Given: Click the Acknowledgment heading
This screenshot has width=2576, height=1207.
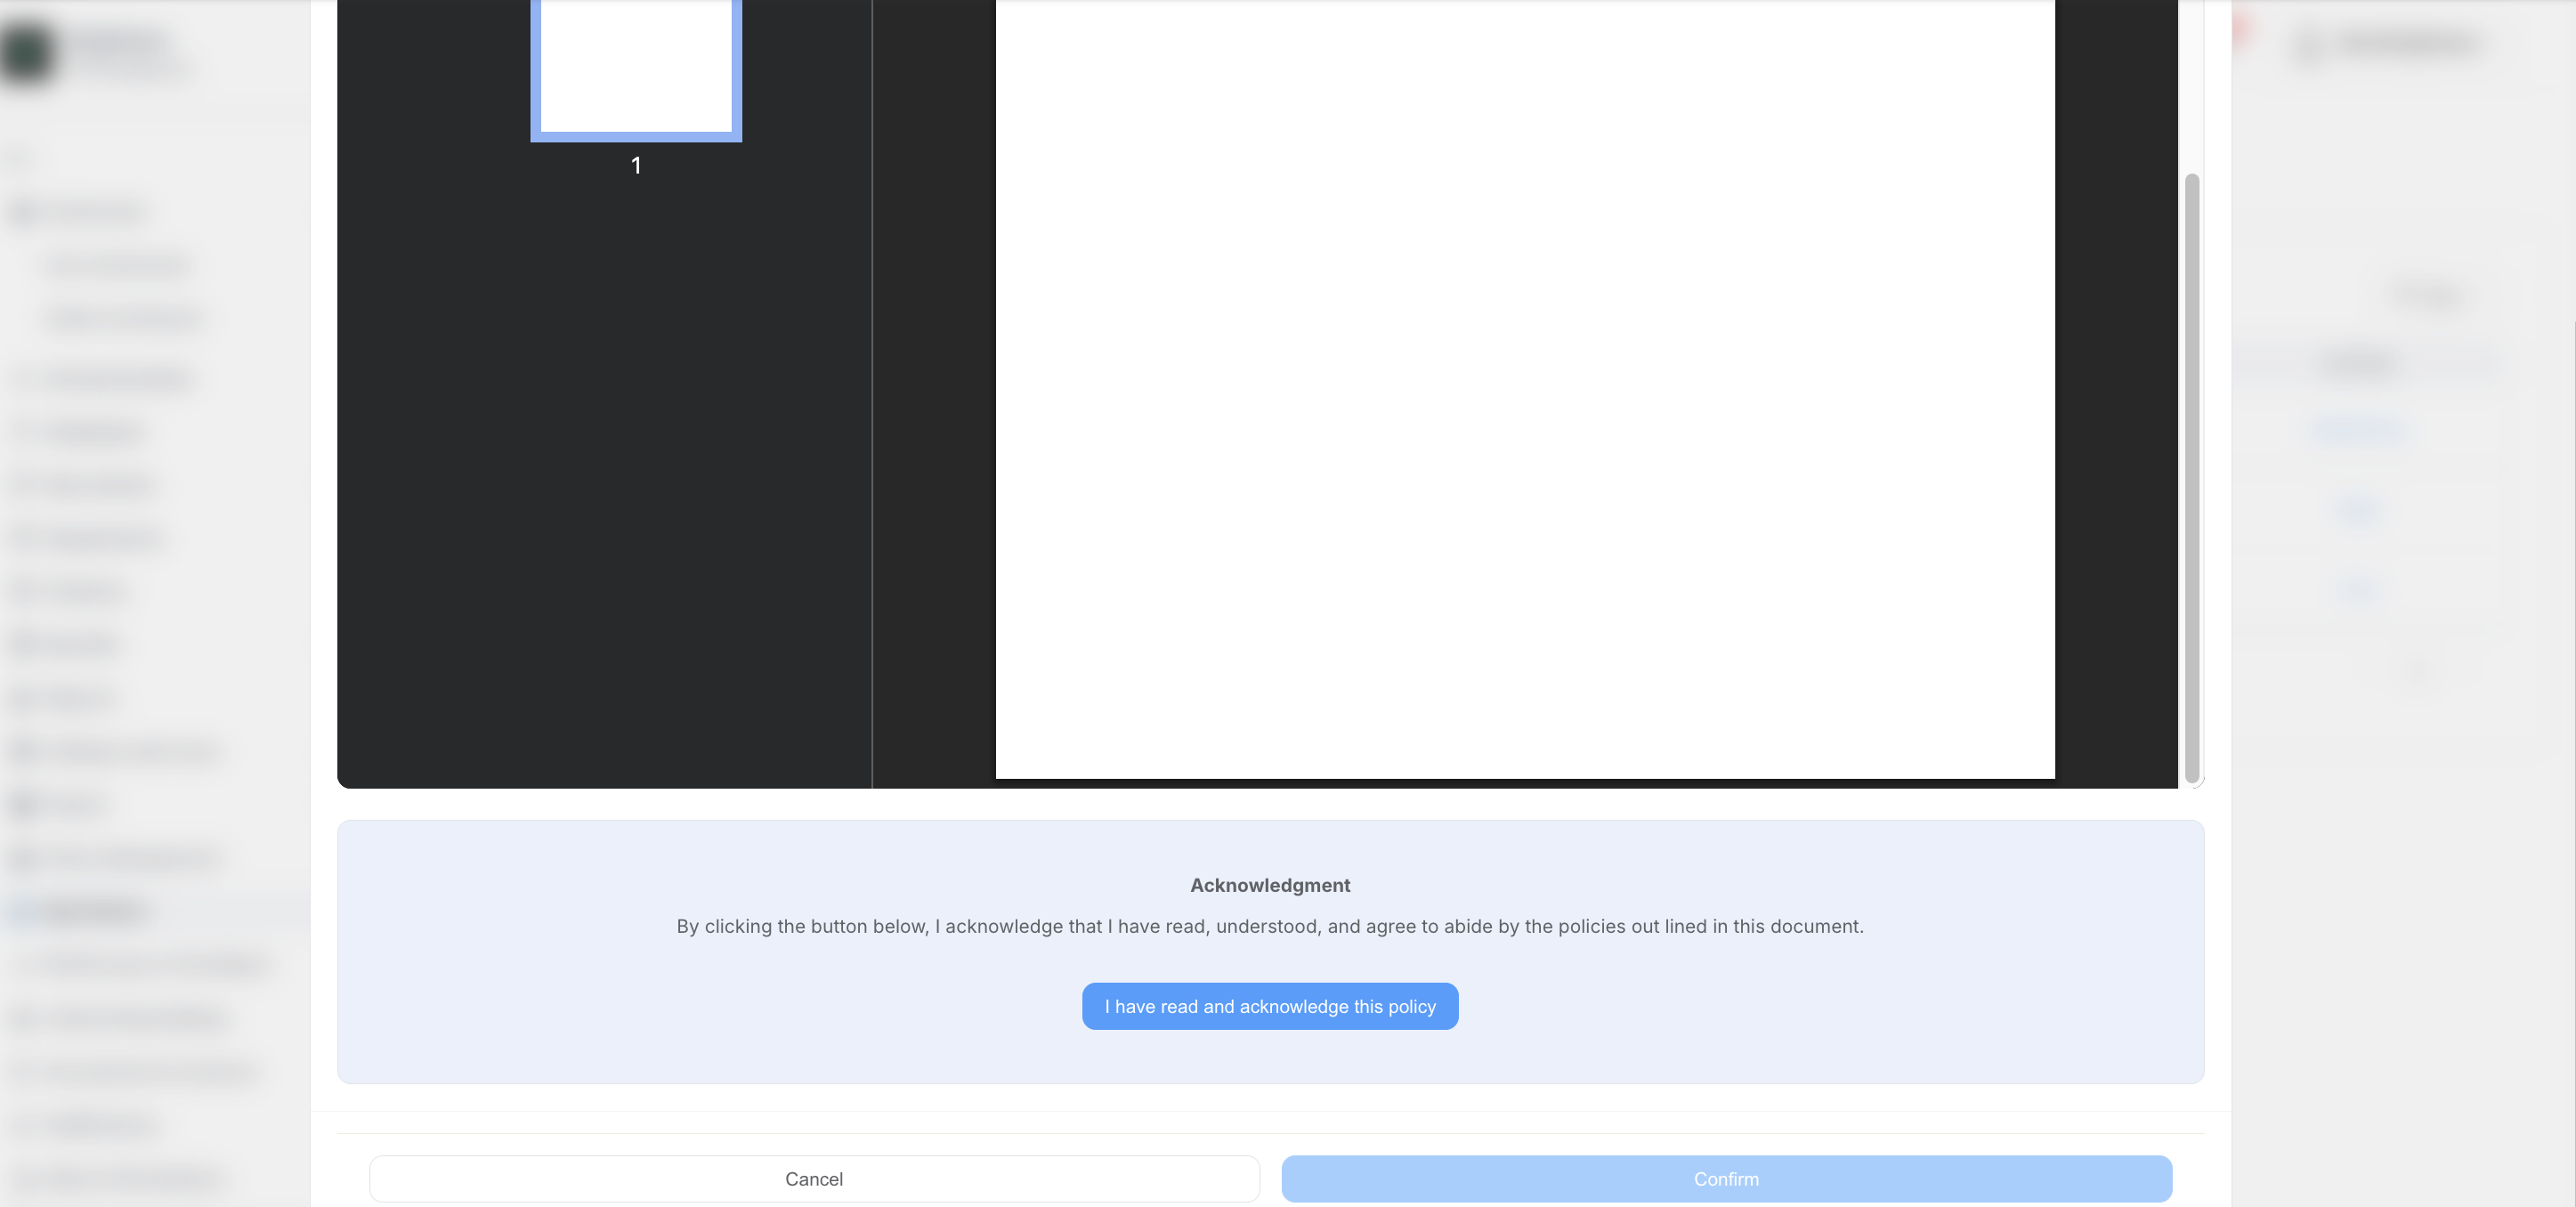Looking at the screenshot, I should 1269,885.
